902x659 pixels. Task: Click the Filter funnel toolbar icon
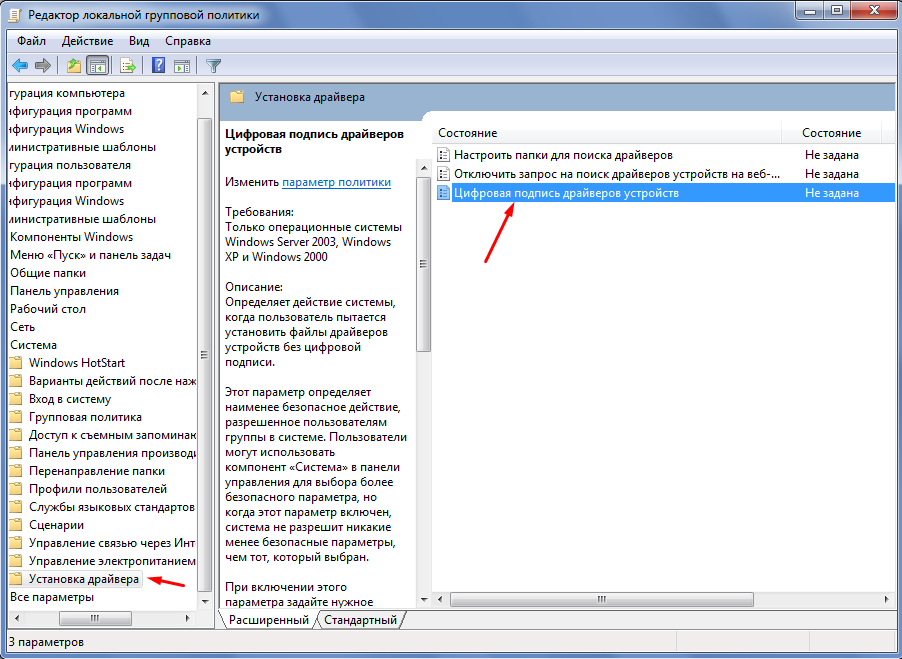[213, 66]
